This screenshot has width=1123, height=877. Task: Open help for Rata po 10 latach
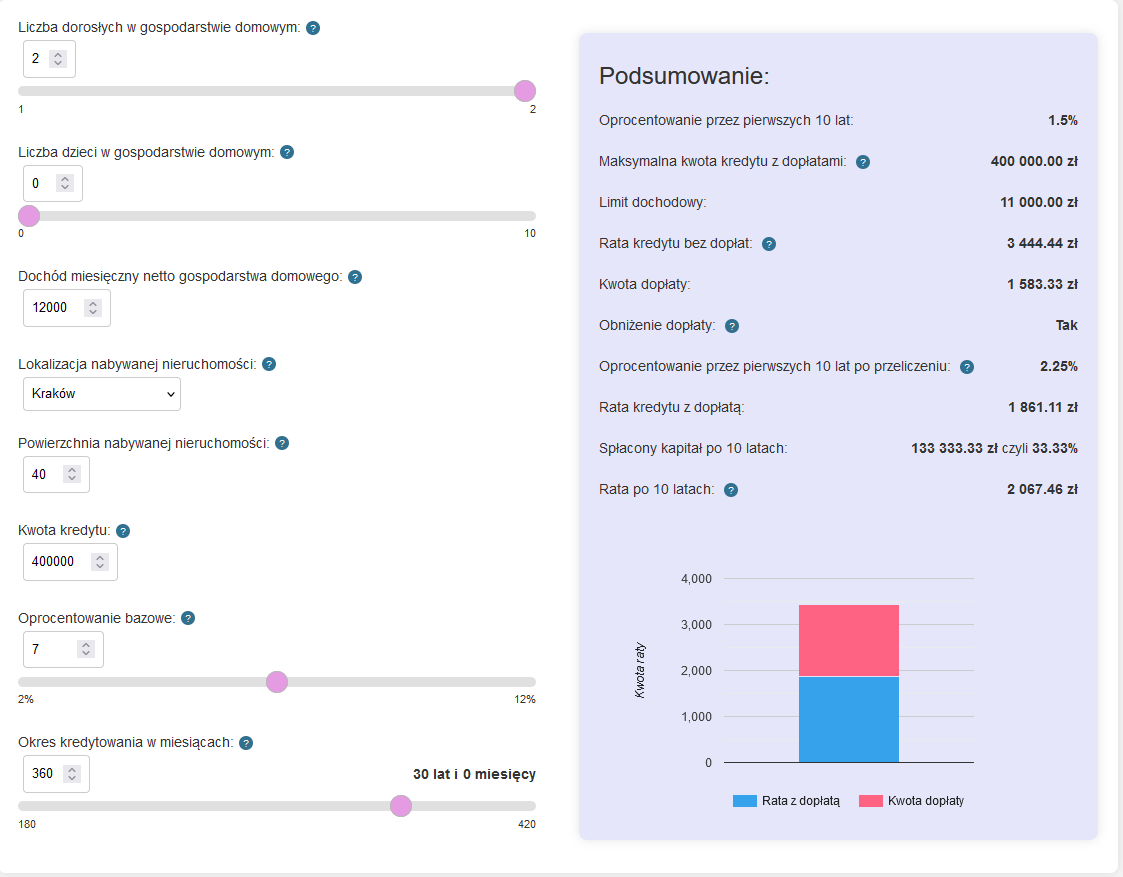(731, 490)
